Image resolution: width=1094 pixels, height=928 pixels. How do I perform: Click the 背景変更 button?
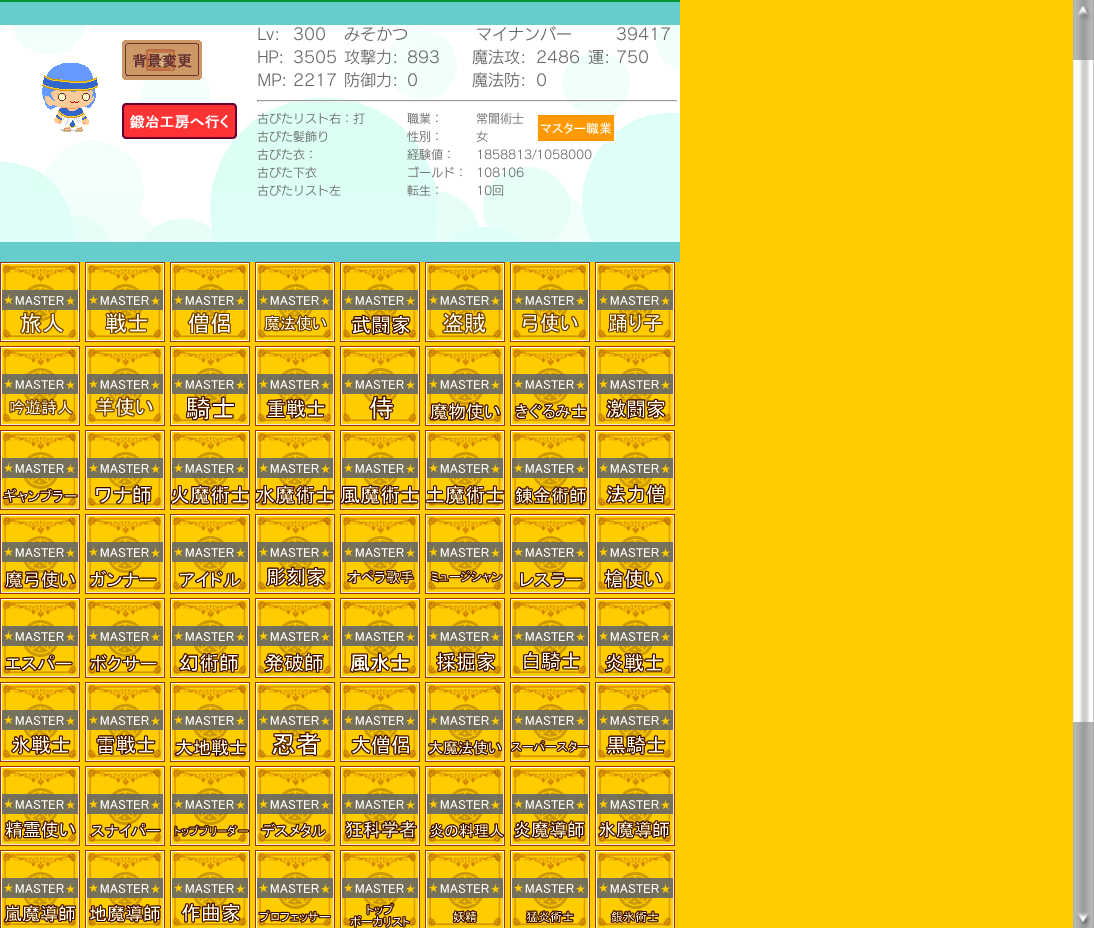(162, 60)
